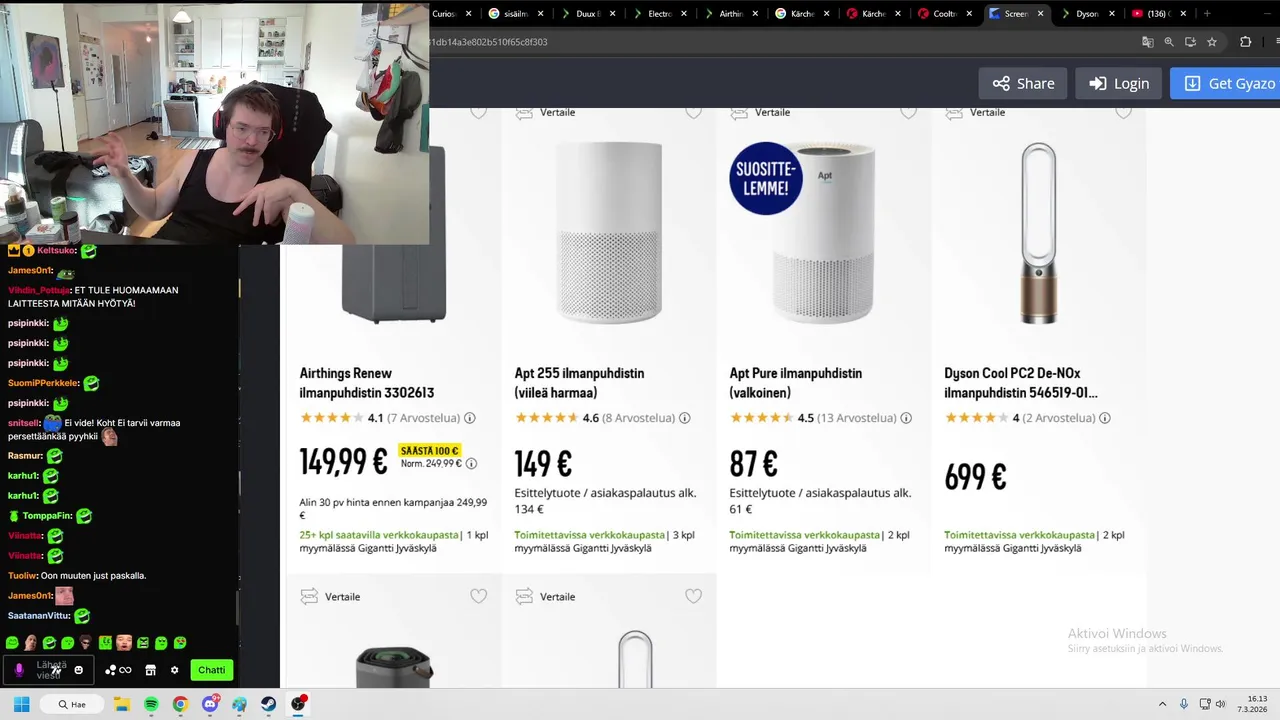The height and width of the screenshot is (720, 1280).
Task: Open chat settings gear icon
Action: pyautogui.click(x=174, y=670)
